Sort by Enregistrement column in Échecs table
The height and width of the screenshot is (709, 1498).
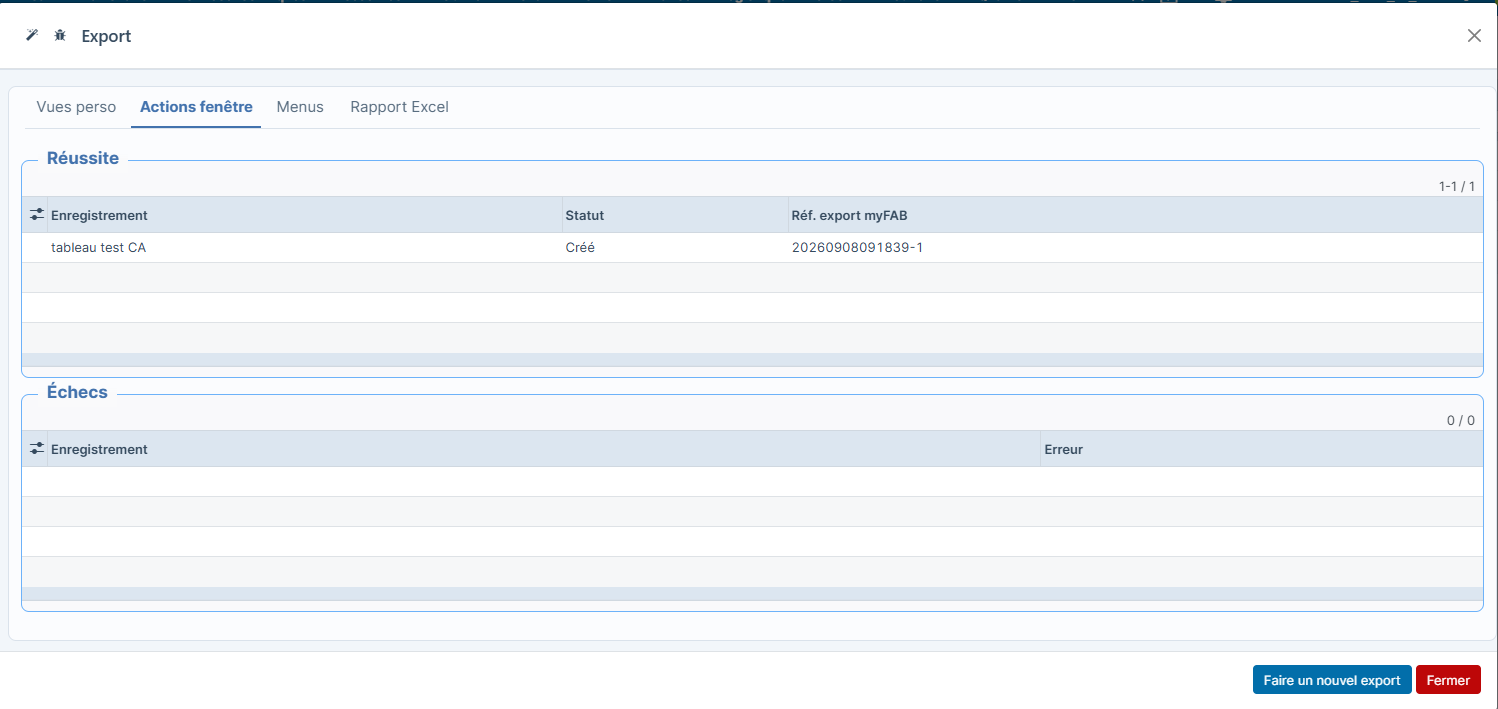click(544, 449)
